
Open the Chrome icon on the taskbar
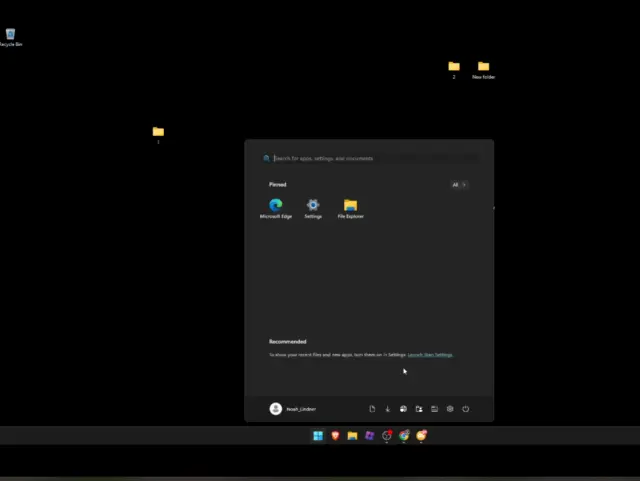click(404, 436)
